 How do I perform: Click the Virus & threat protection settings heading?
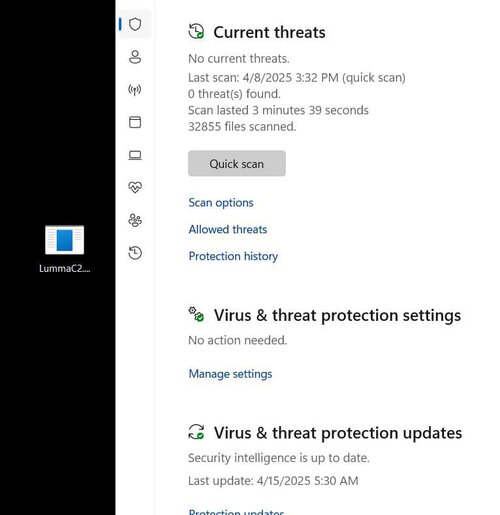pyautogui.click(x=337, y=315)
